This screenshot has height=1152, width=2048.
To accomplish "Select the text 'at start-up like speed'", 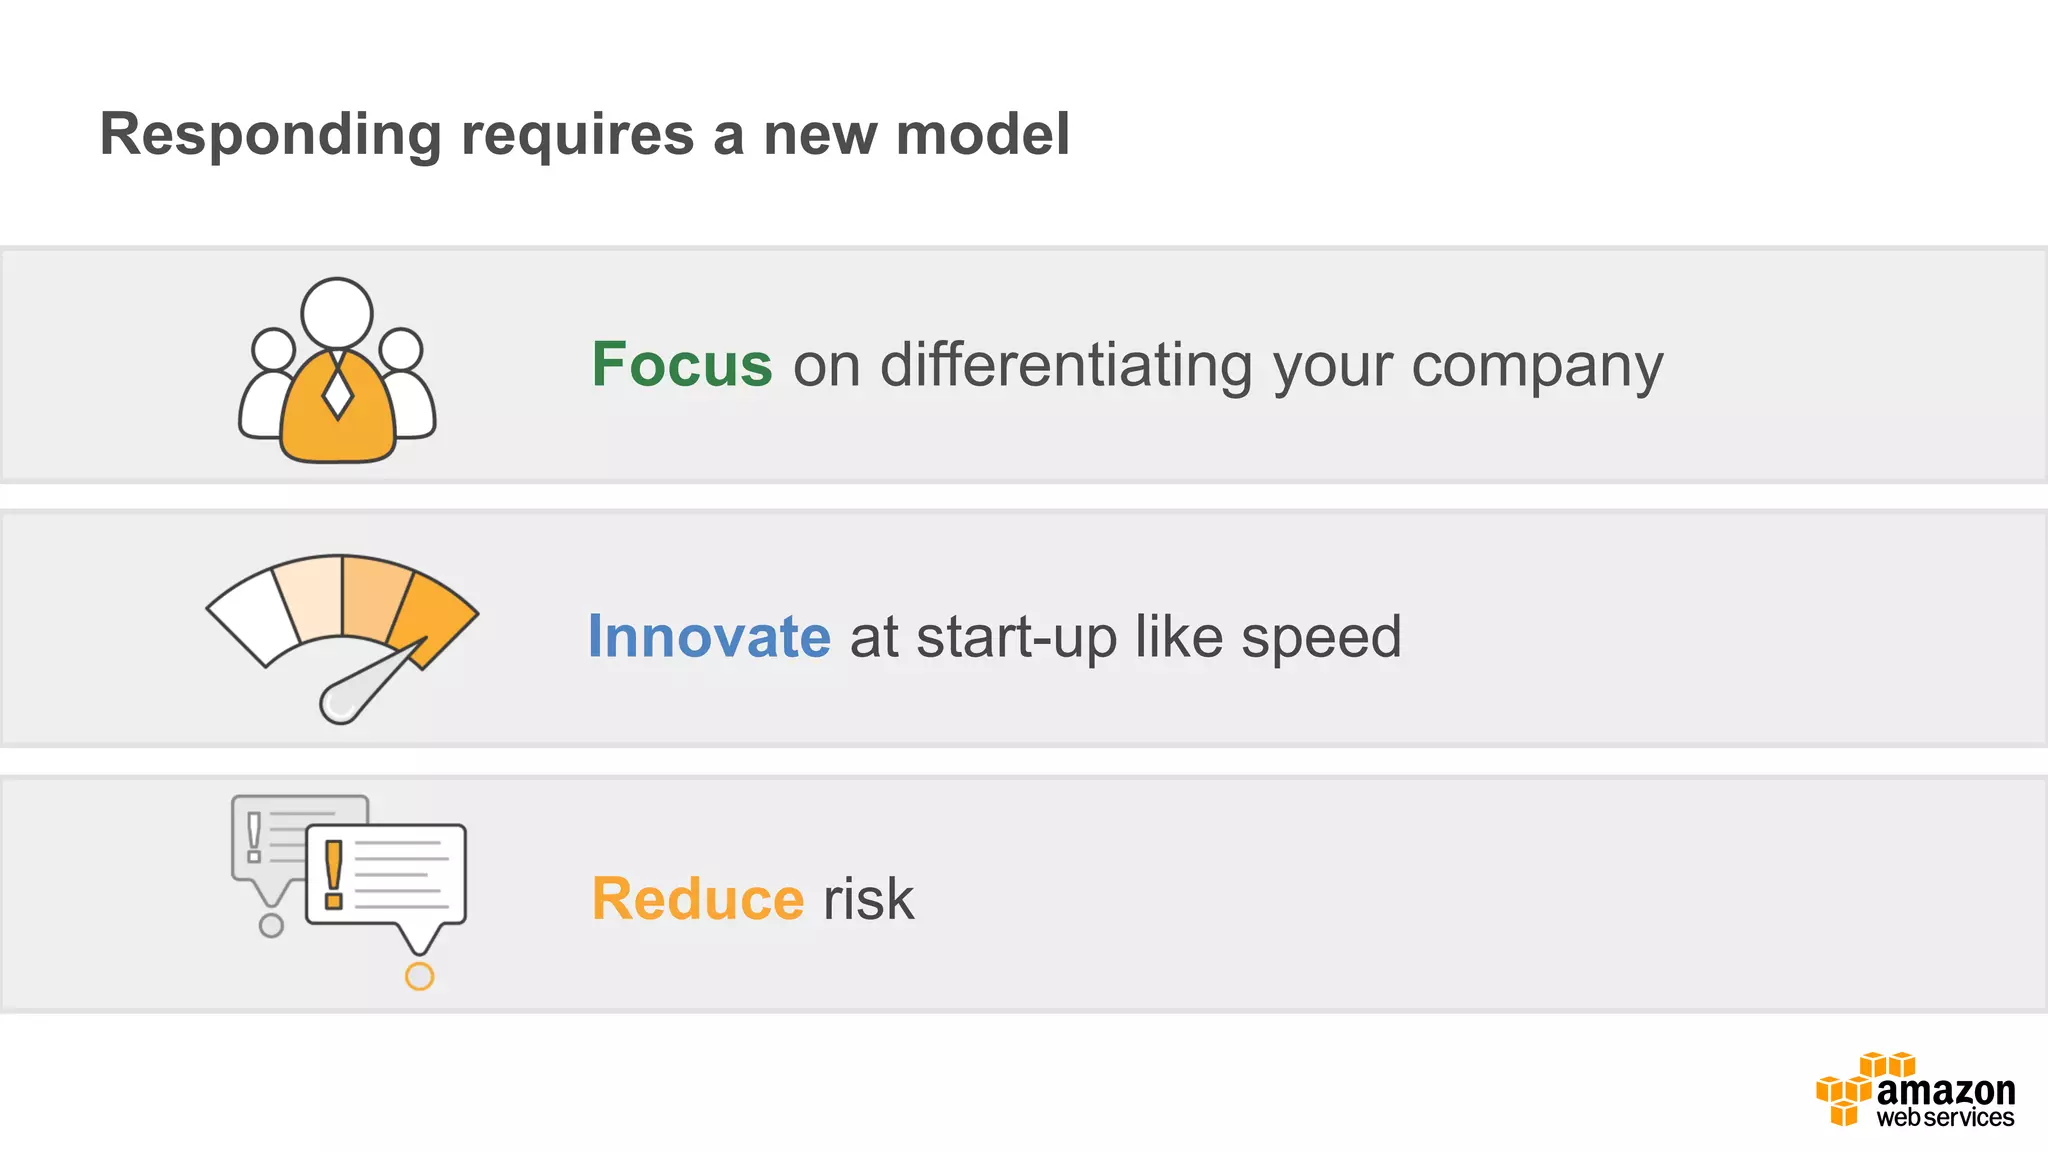I will tap(1125, 636).
